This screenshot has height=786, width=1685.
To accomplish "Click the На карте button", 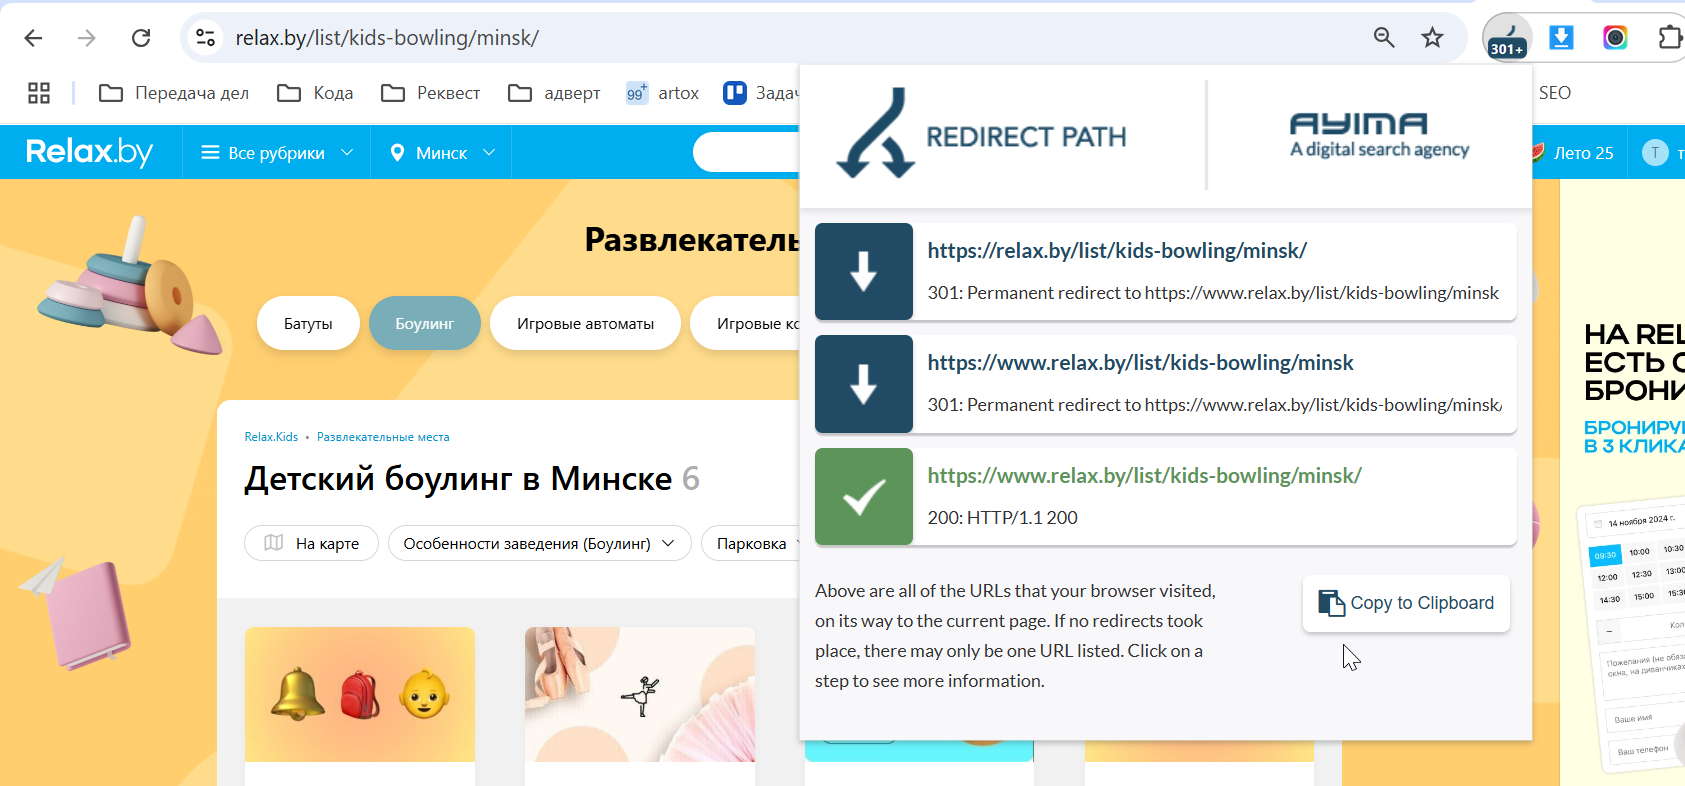I will [x=311, y=543].
